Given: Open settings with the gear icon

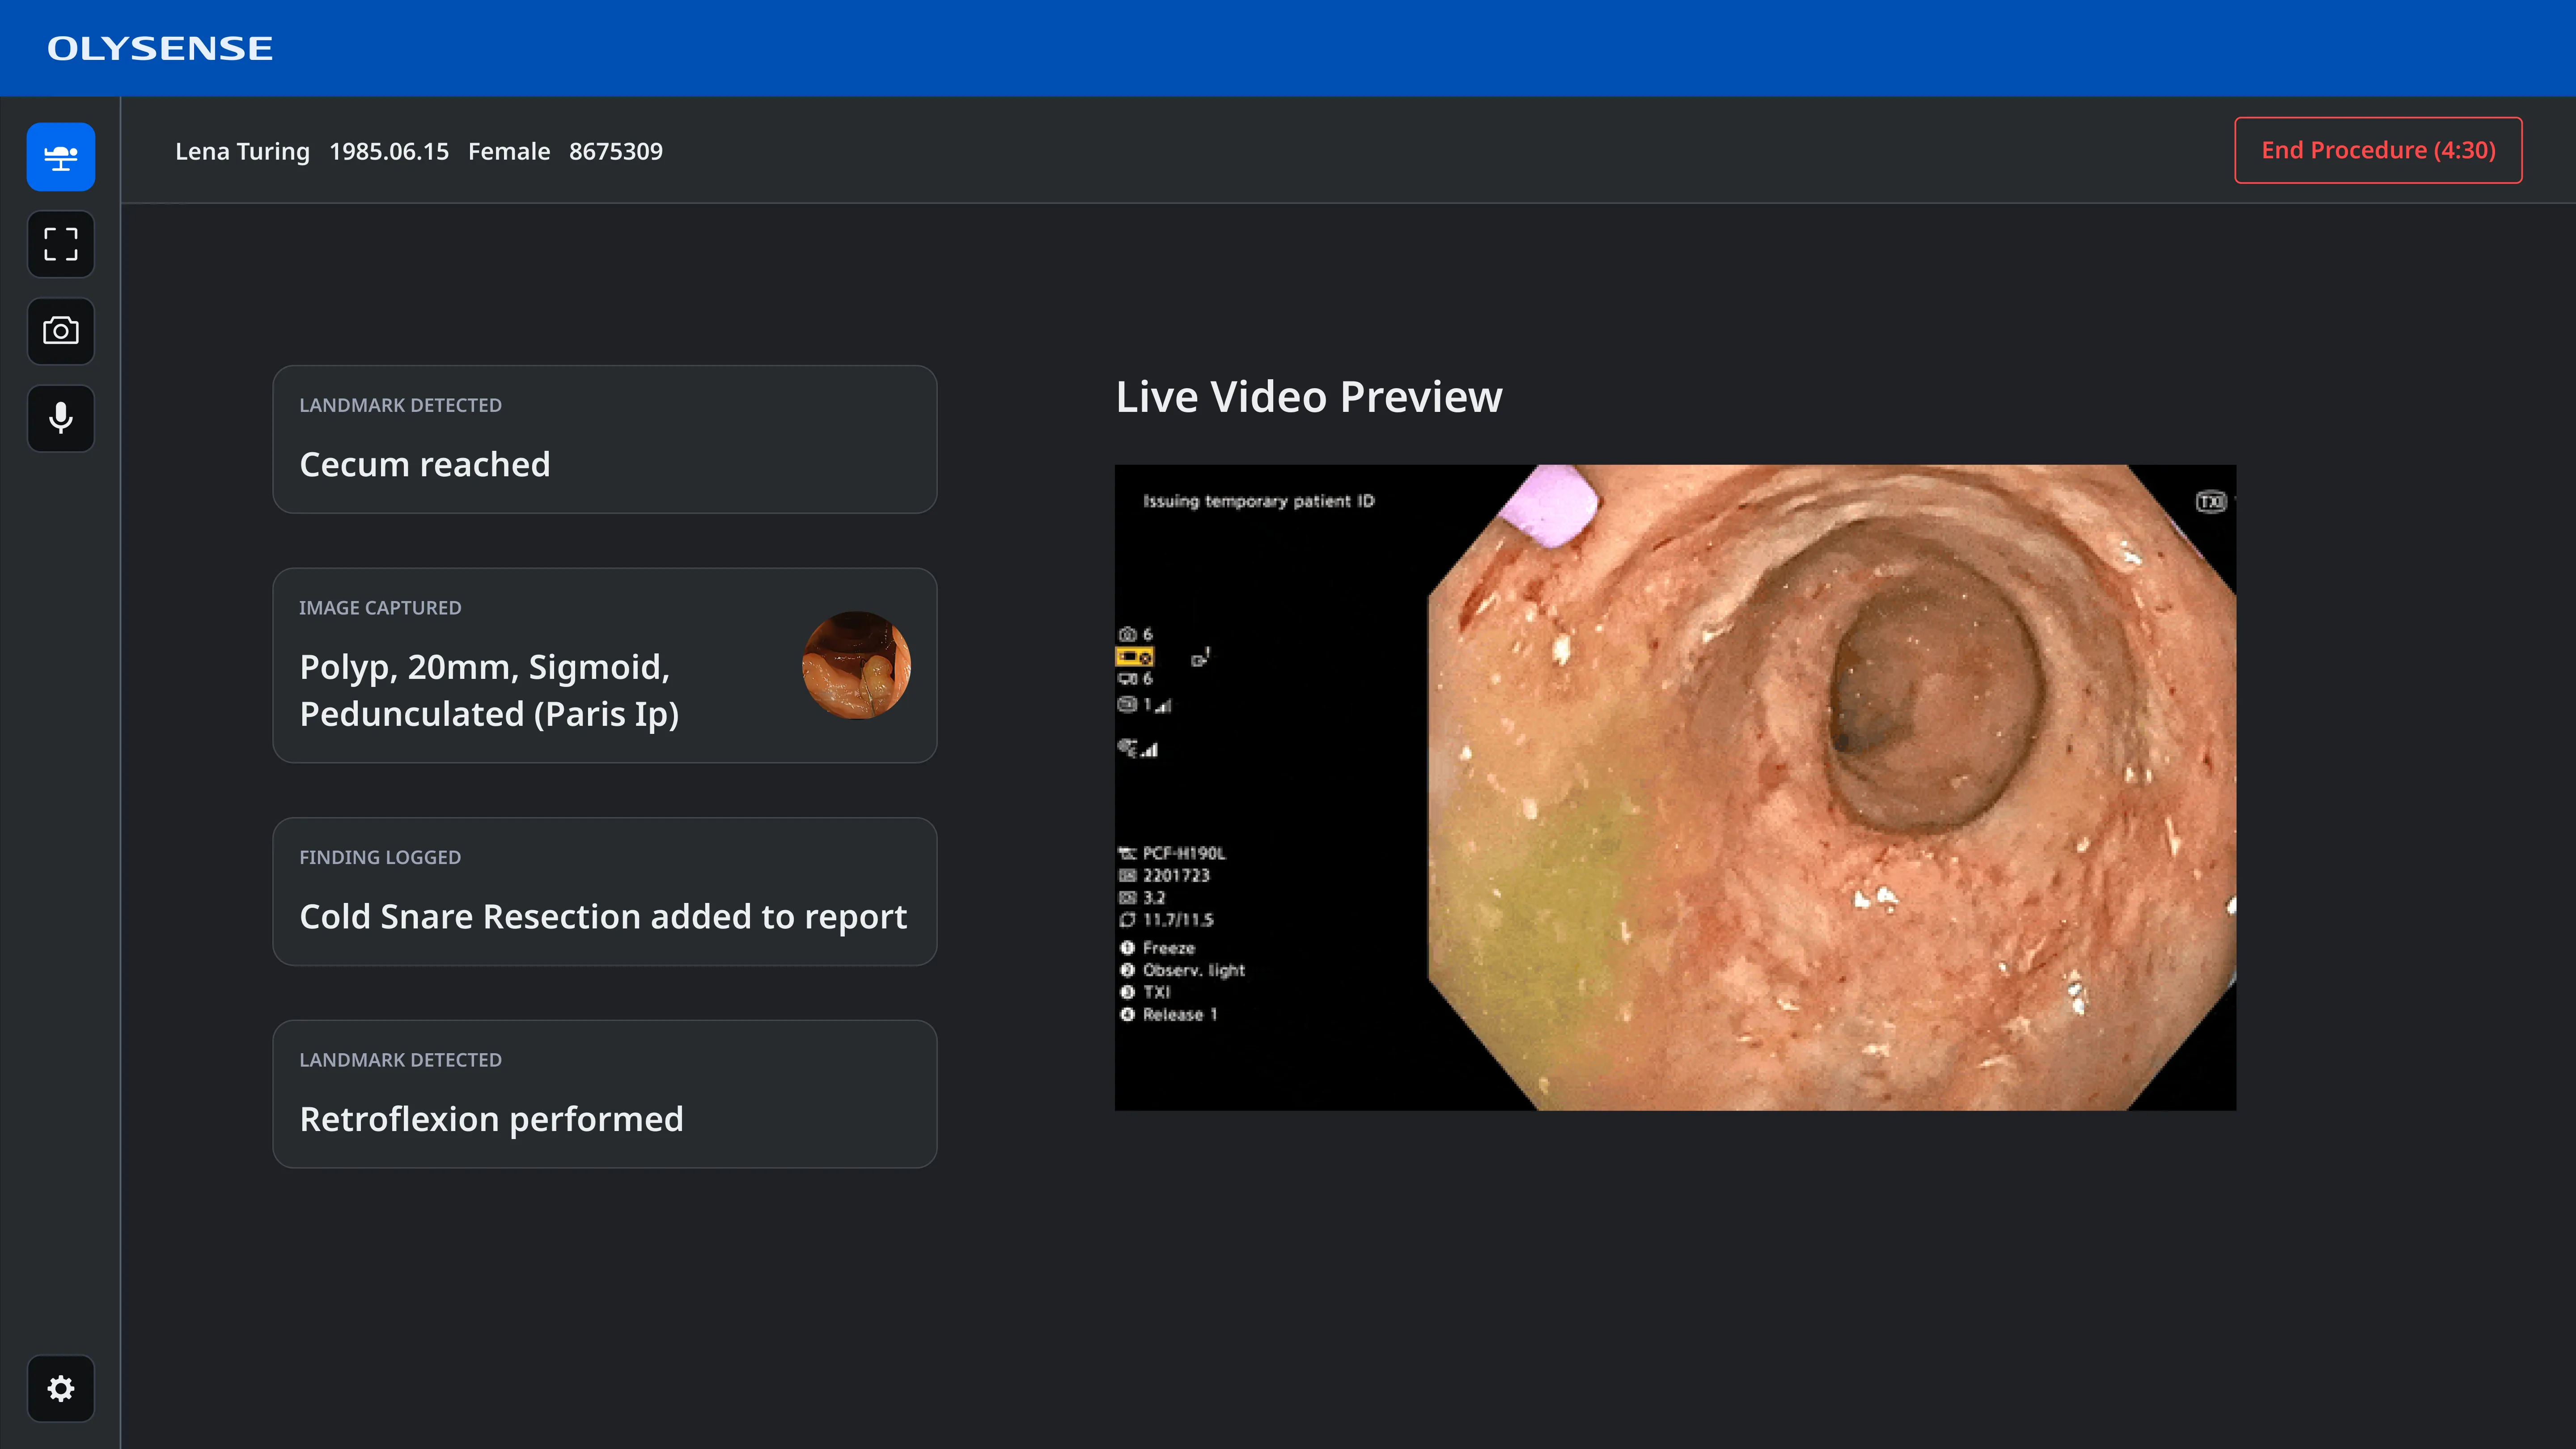Looking at the screenshot, I should 60,1388.
